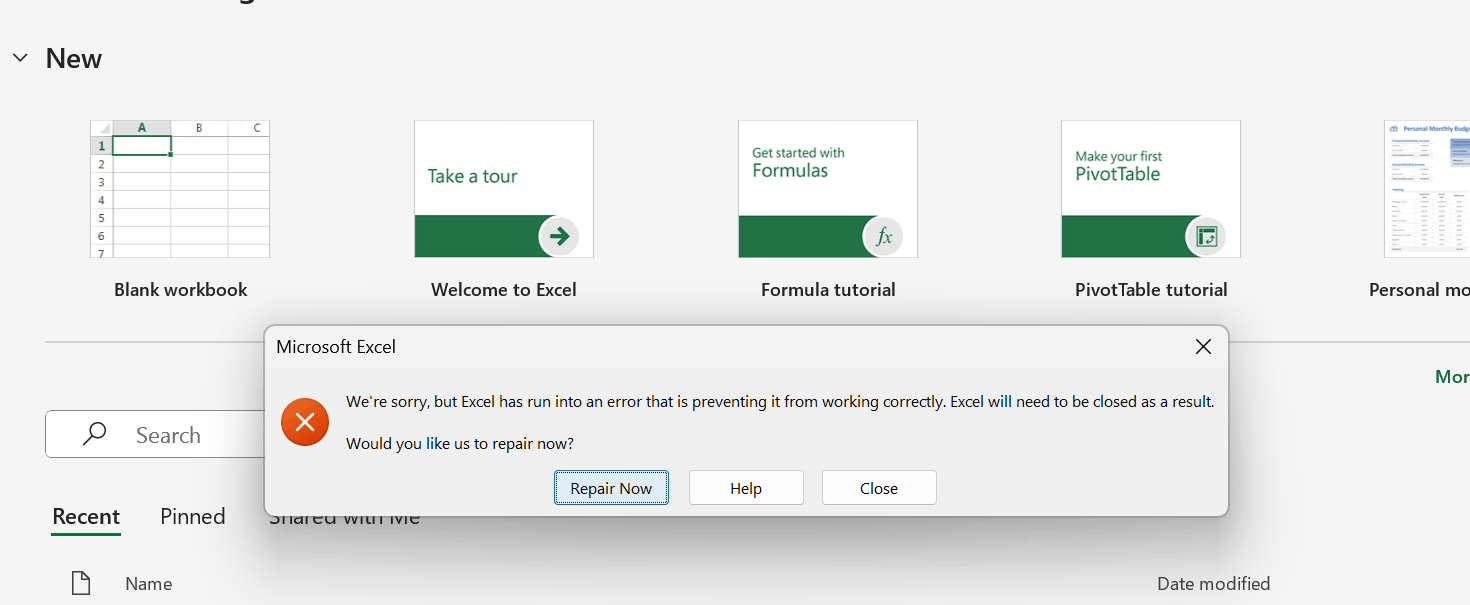This screenshot has width=1470, height=605.
Task: Open the Blank workbook thumbnail
Action: point(180,189)
